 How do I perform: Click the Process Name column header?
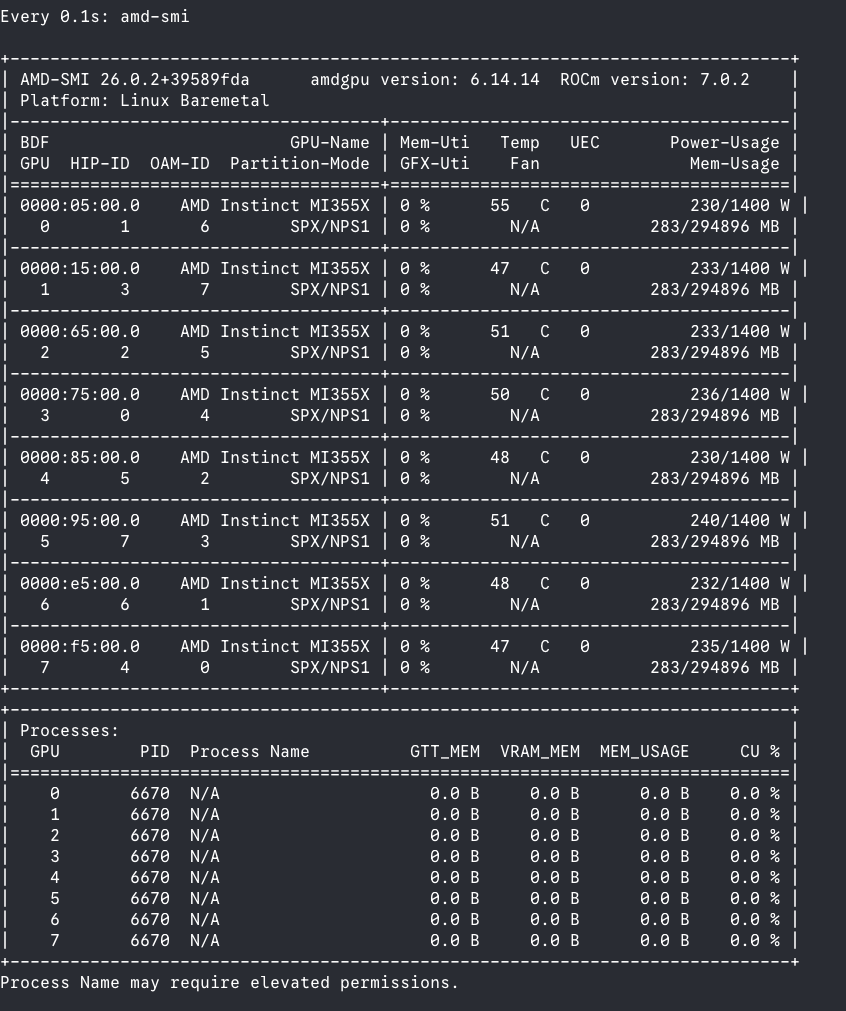(x=250, y=752)
